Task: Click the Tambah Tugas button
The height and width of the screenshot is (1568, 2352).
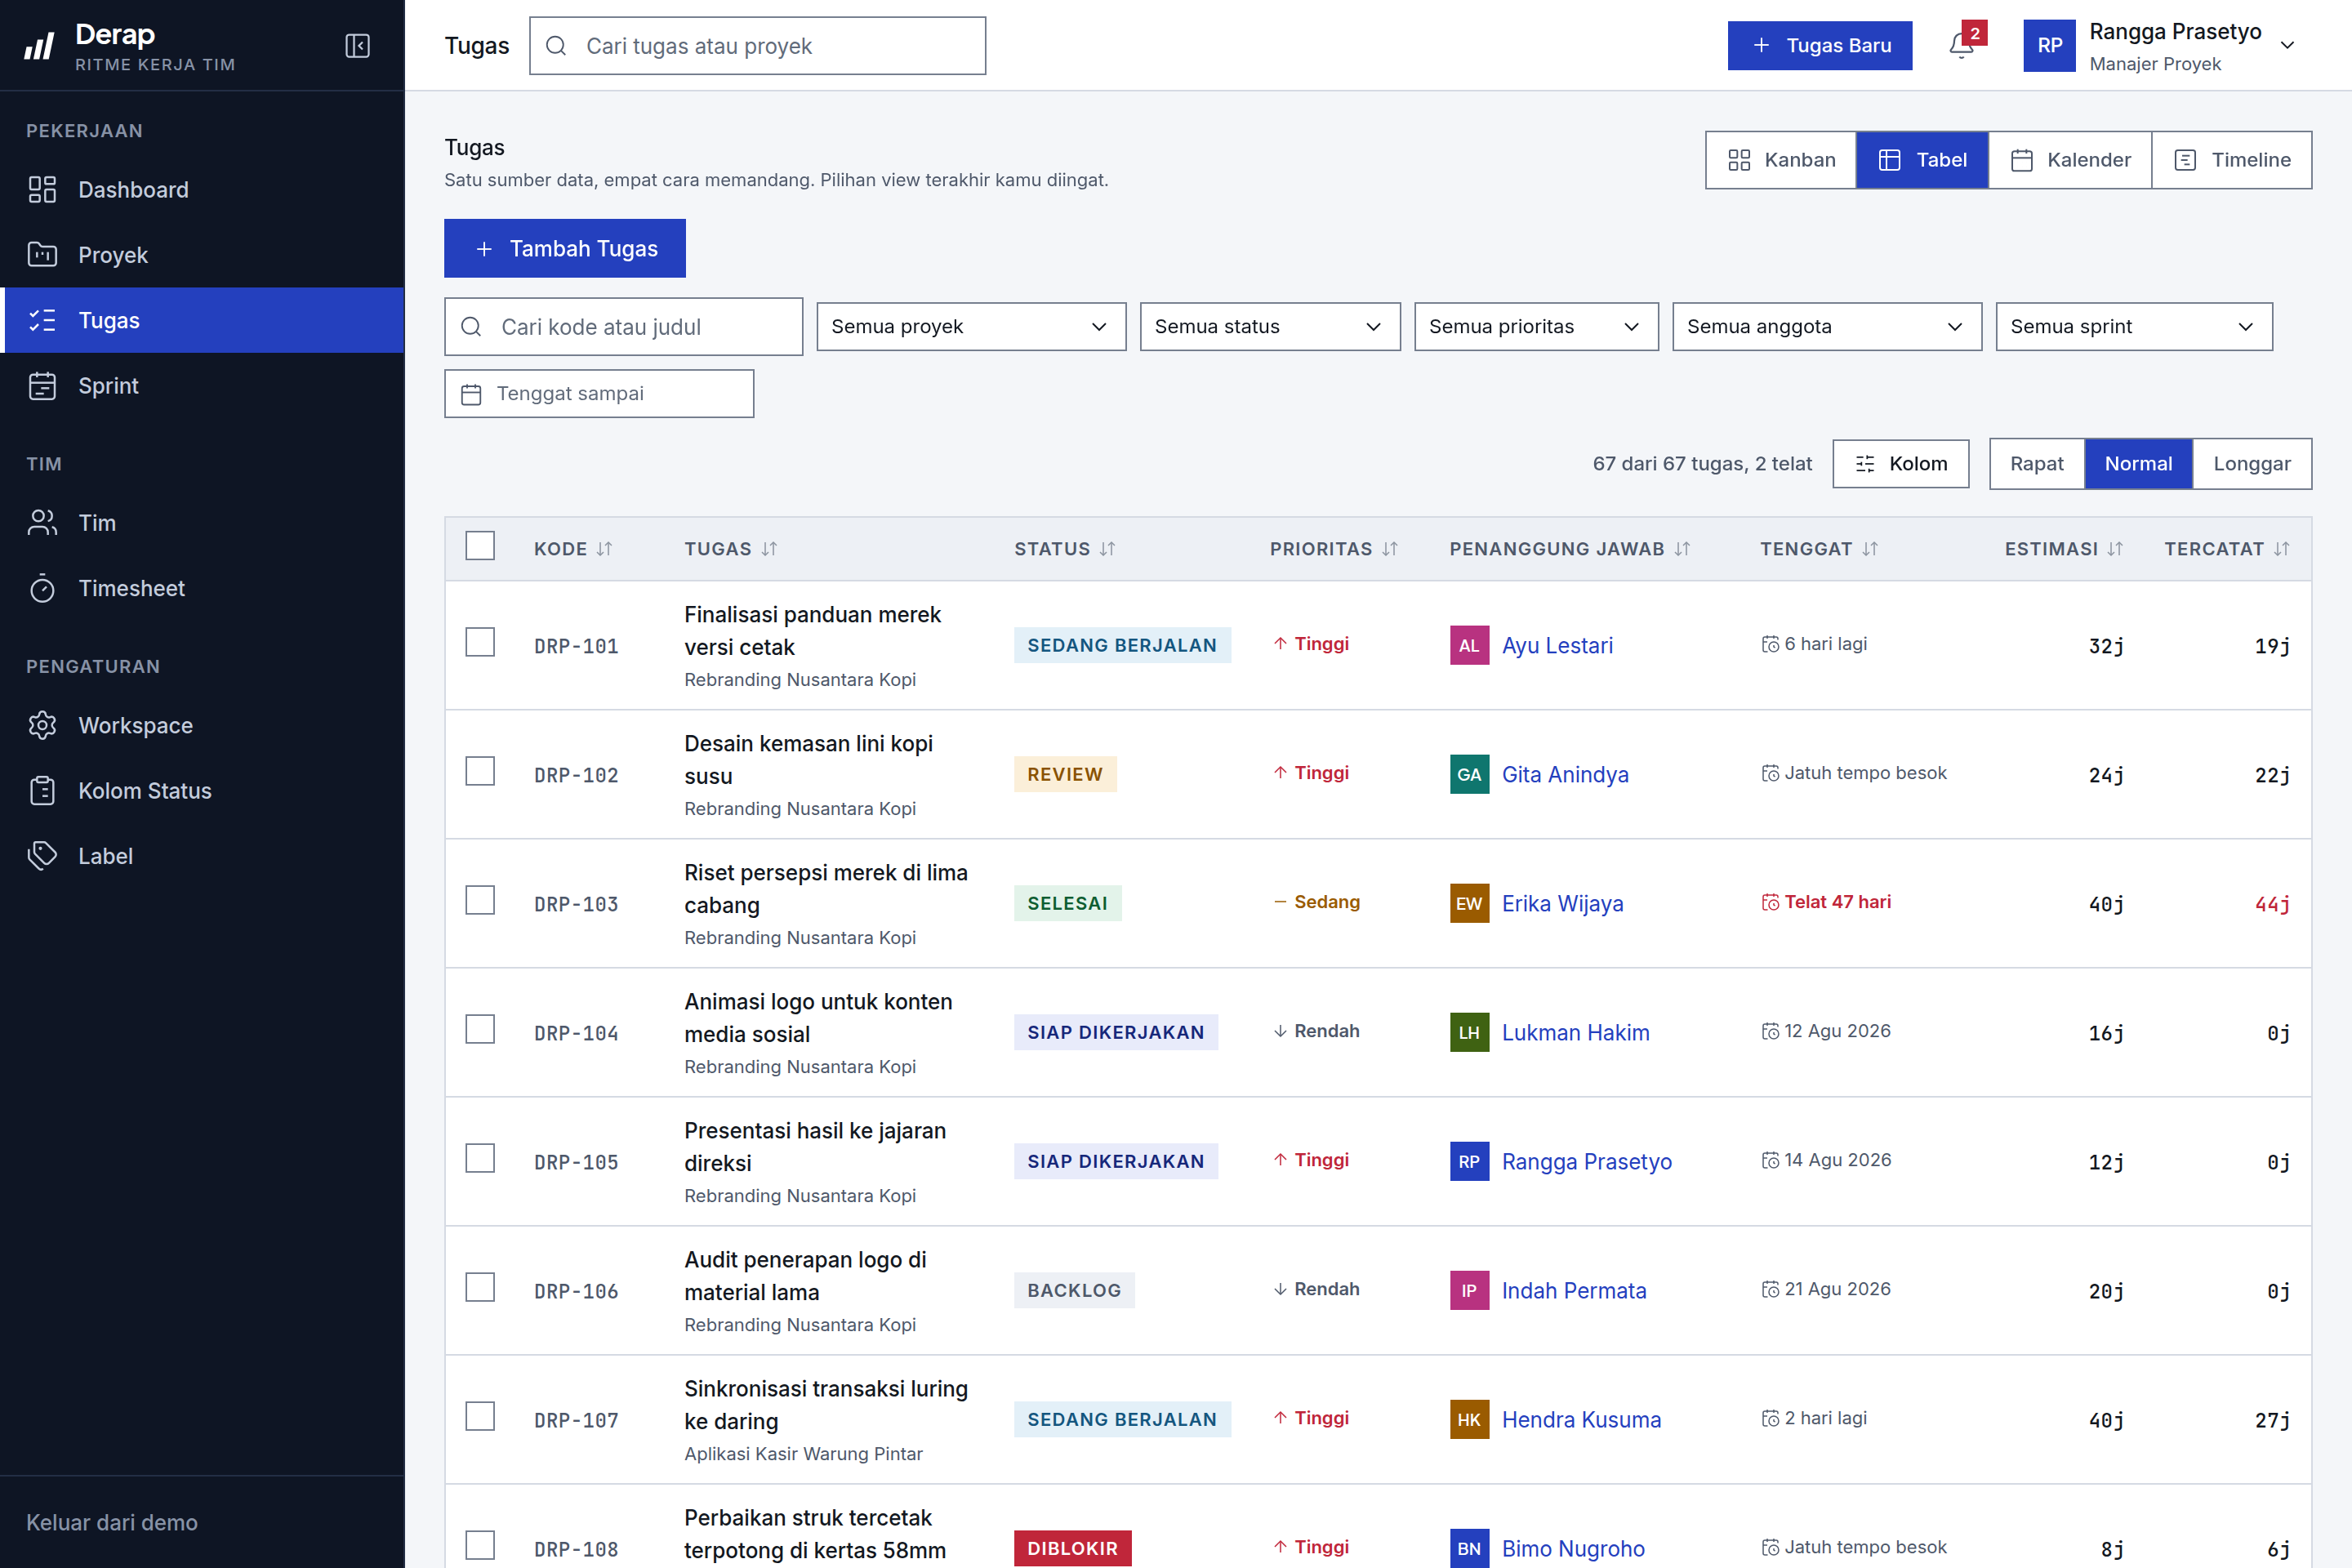Action: (x=565, y=248)
